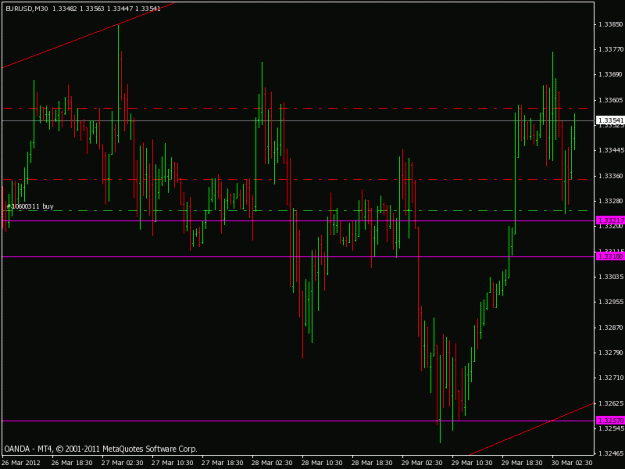
Task: Select the grey current price line
Action: 297,120
